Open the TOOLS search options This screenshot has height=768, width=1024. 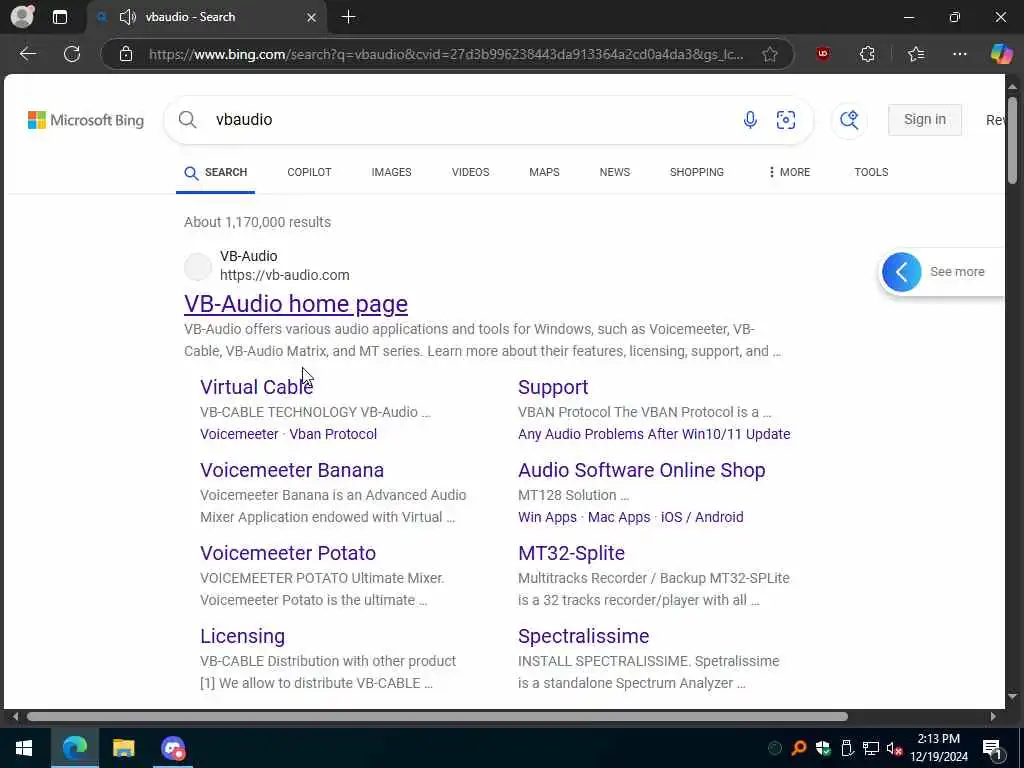[871, 172]
